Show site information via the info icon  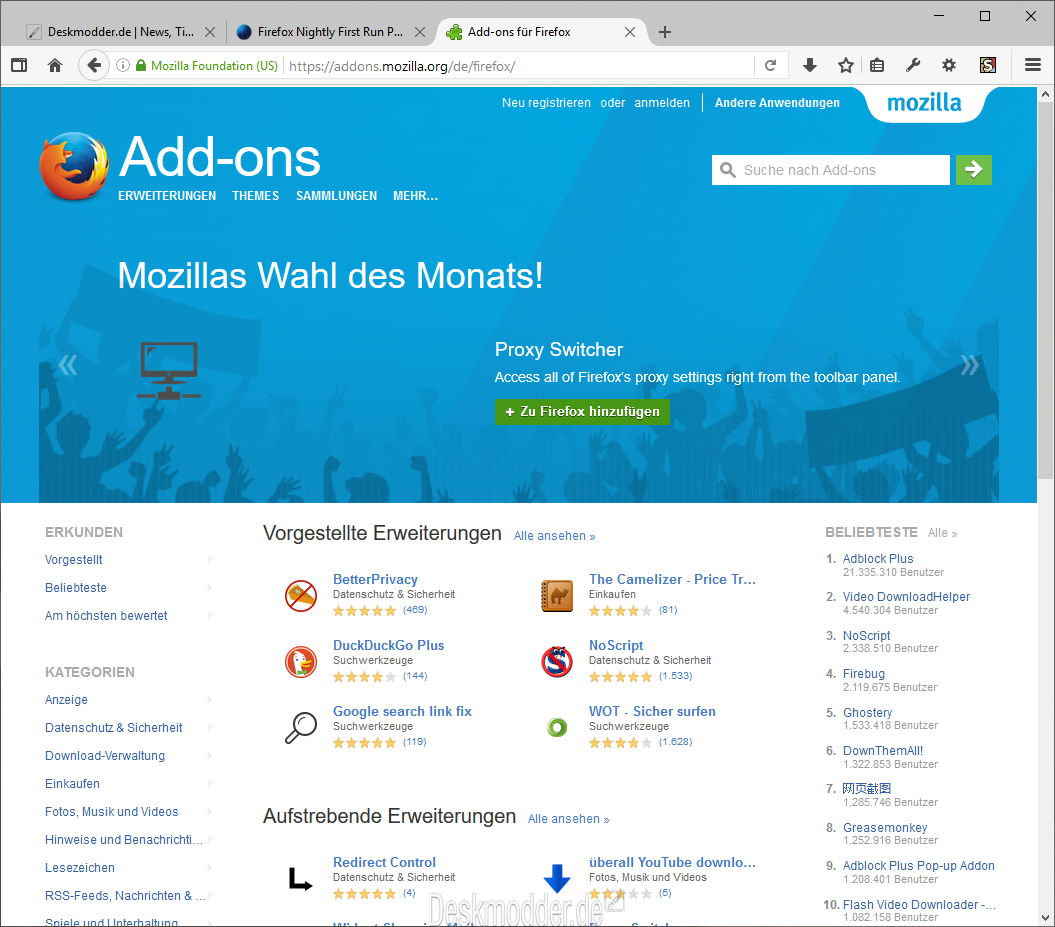(122, 65)
